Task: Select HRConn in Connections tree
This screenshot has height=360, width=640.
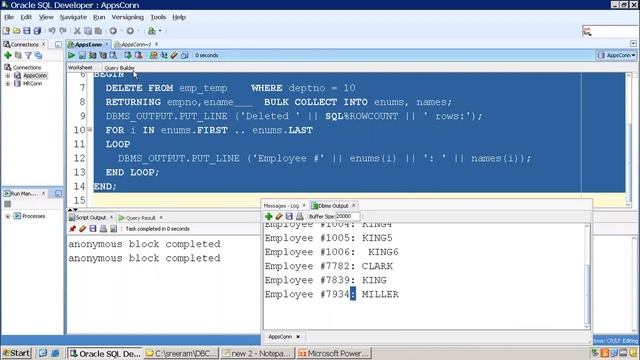Action: (x=32, y=83)
